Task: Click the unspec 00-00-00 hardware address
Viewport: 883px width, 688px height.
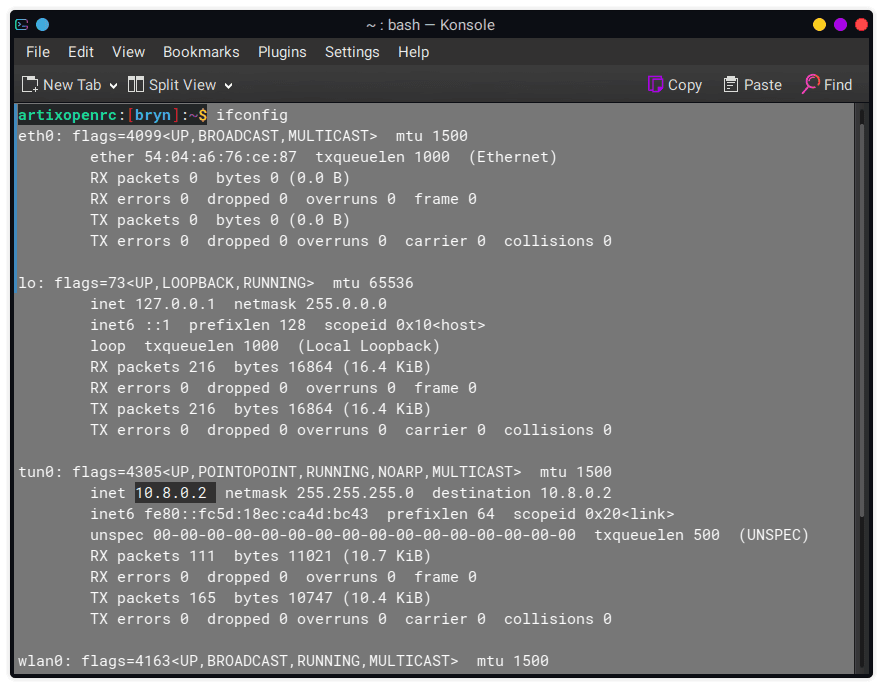Action: click(333, 535)
